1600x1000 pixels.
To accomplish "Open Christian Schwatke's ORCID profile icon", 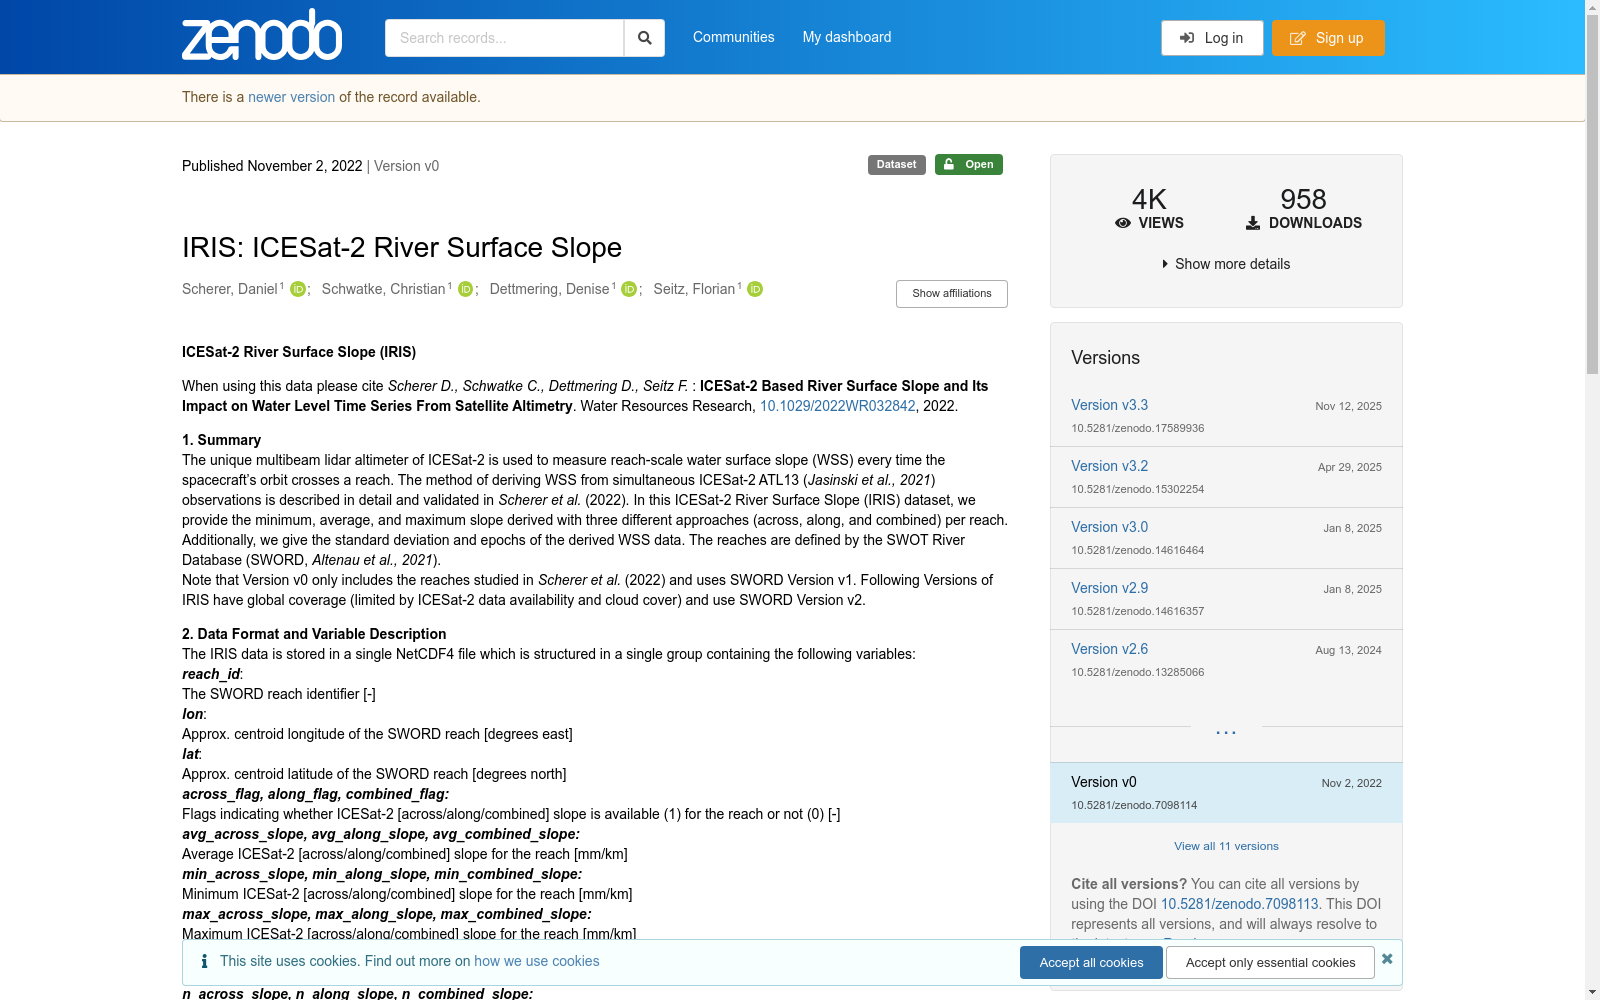I will (466, 289).
